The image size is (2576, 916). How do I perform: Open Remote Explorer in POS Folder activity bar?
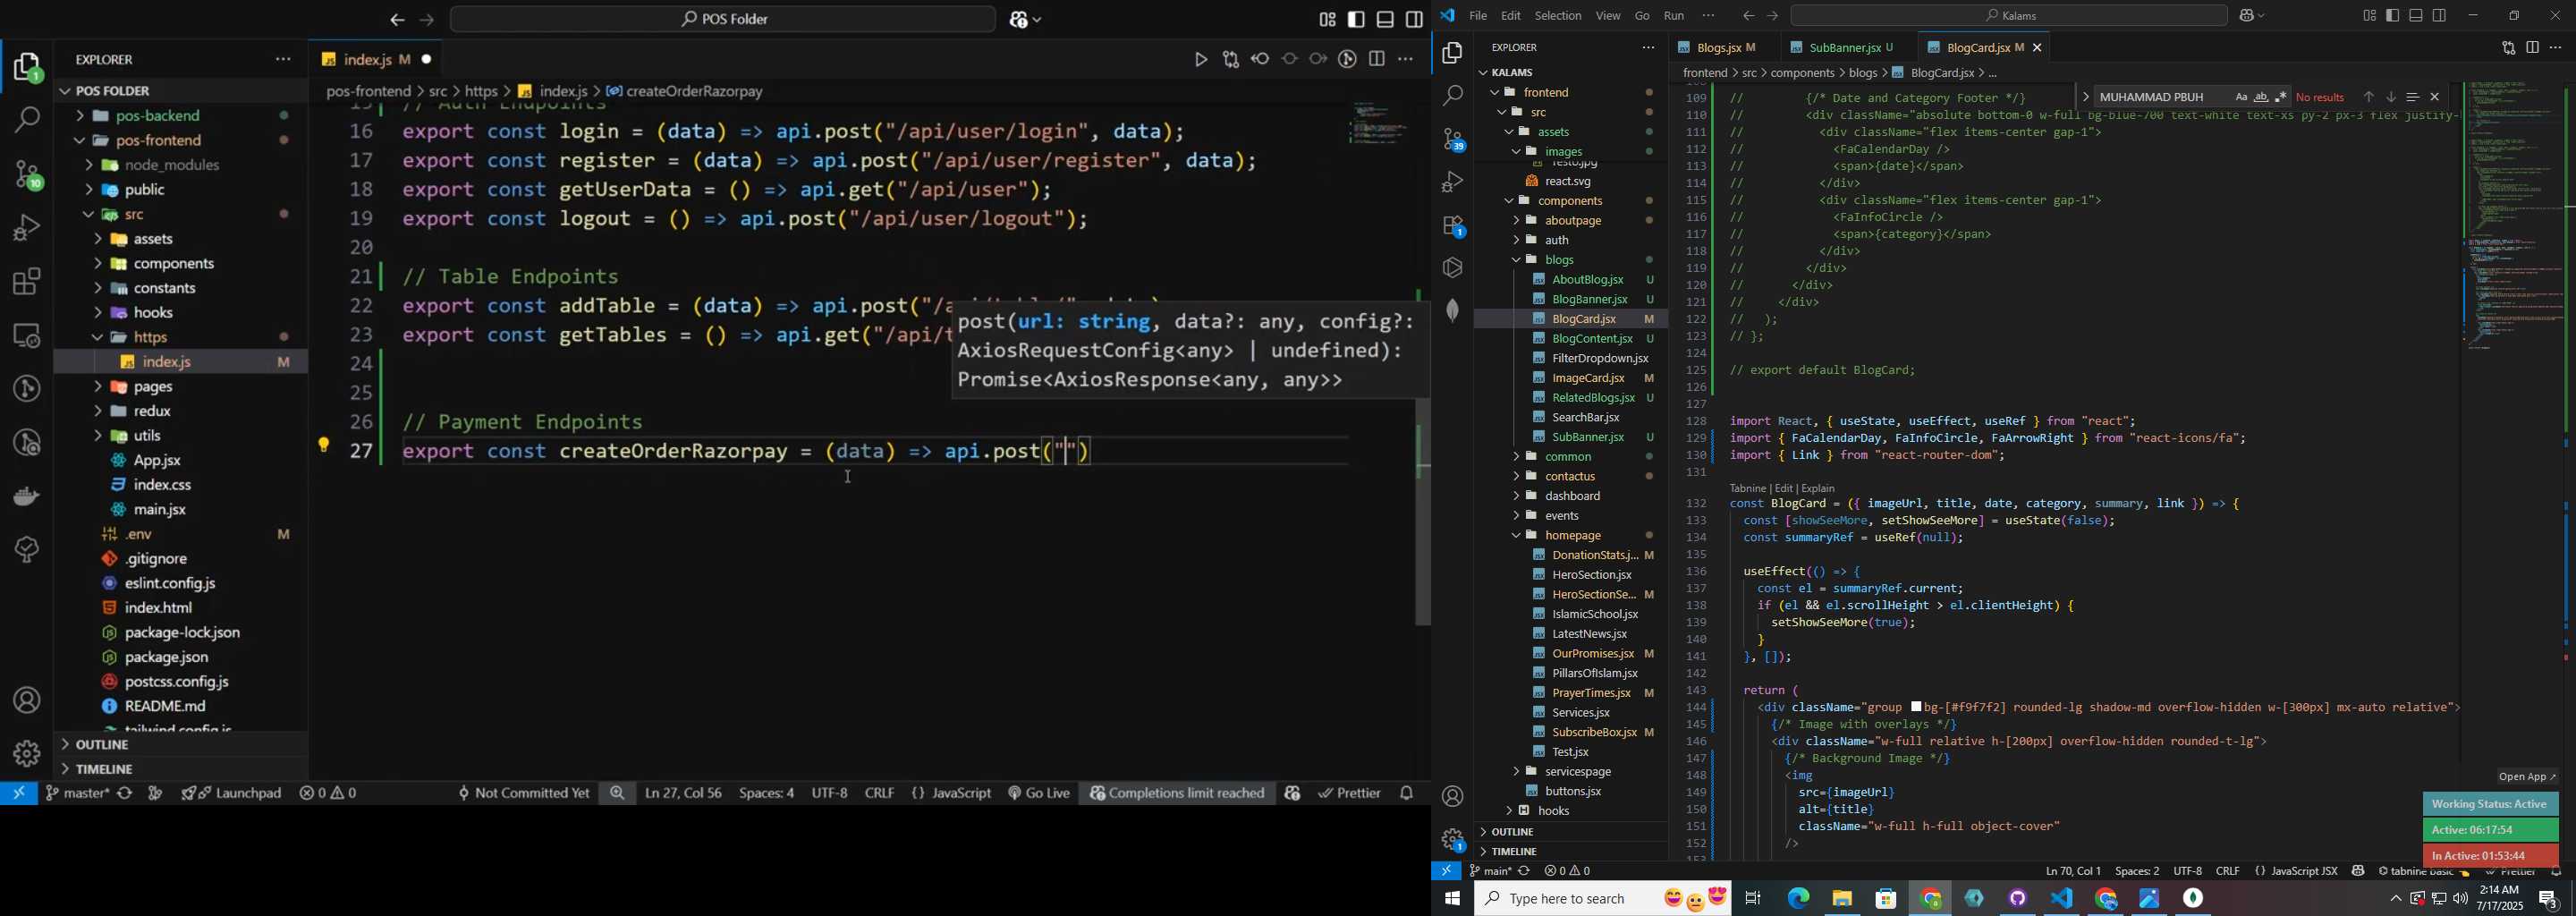pos(27,335)
